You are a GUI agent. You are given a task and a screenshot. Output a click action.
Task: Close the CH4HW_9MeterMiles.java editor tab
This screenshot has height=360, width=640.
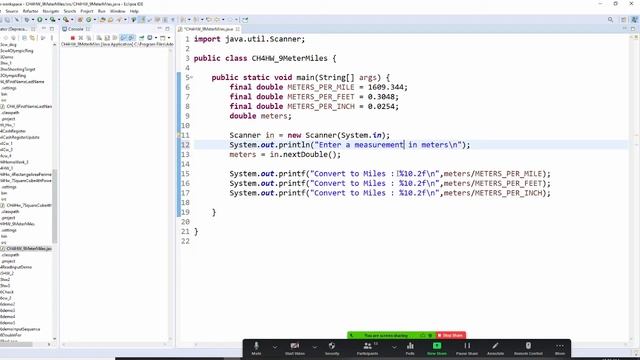click(238, 29)
